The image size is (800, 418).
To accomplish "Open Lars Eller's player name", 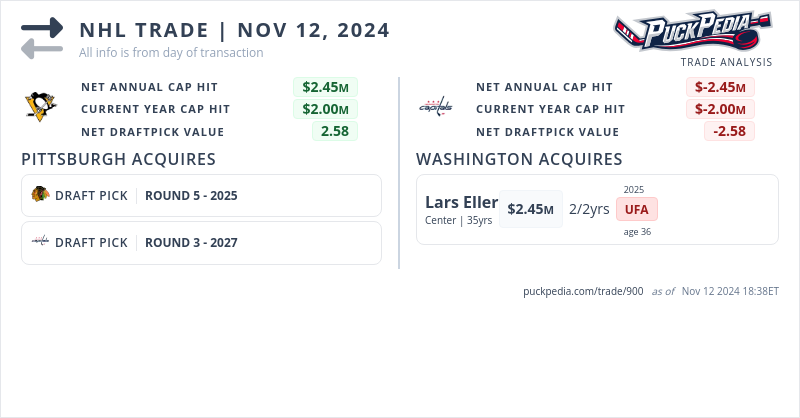I will (461, 202).
